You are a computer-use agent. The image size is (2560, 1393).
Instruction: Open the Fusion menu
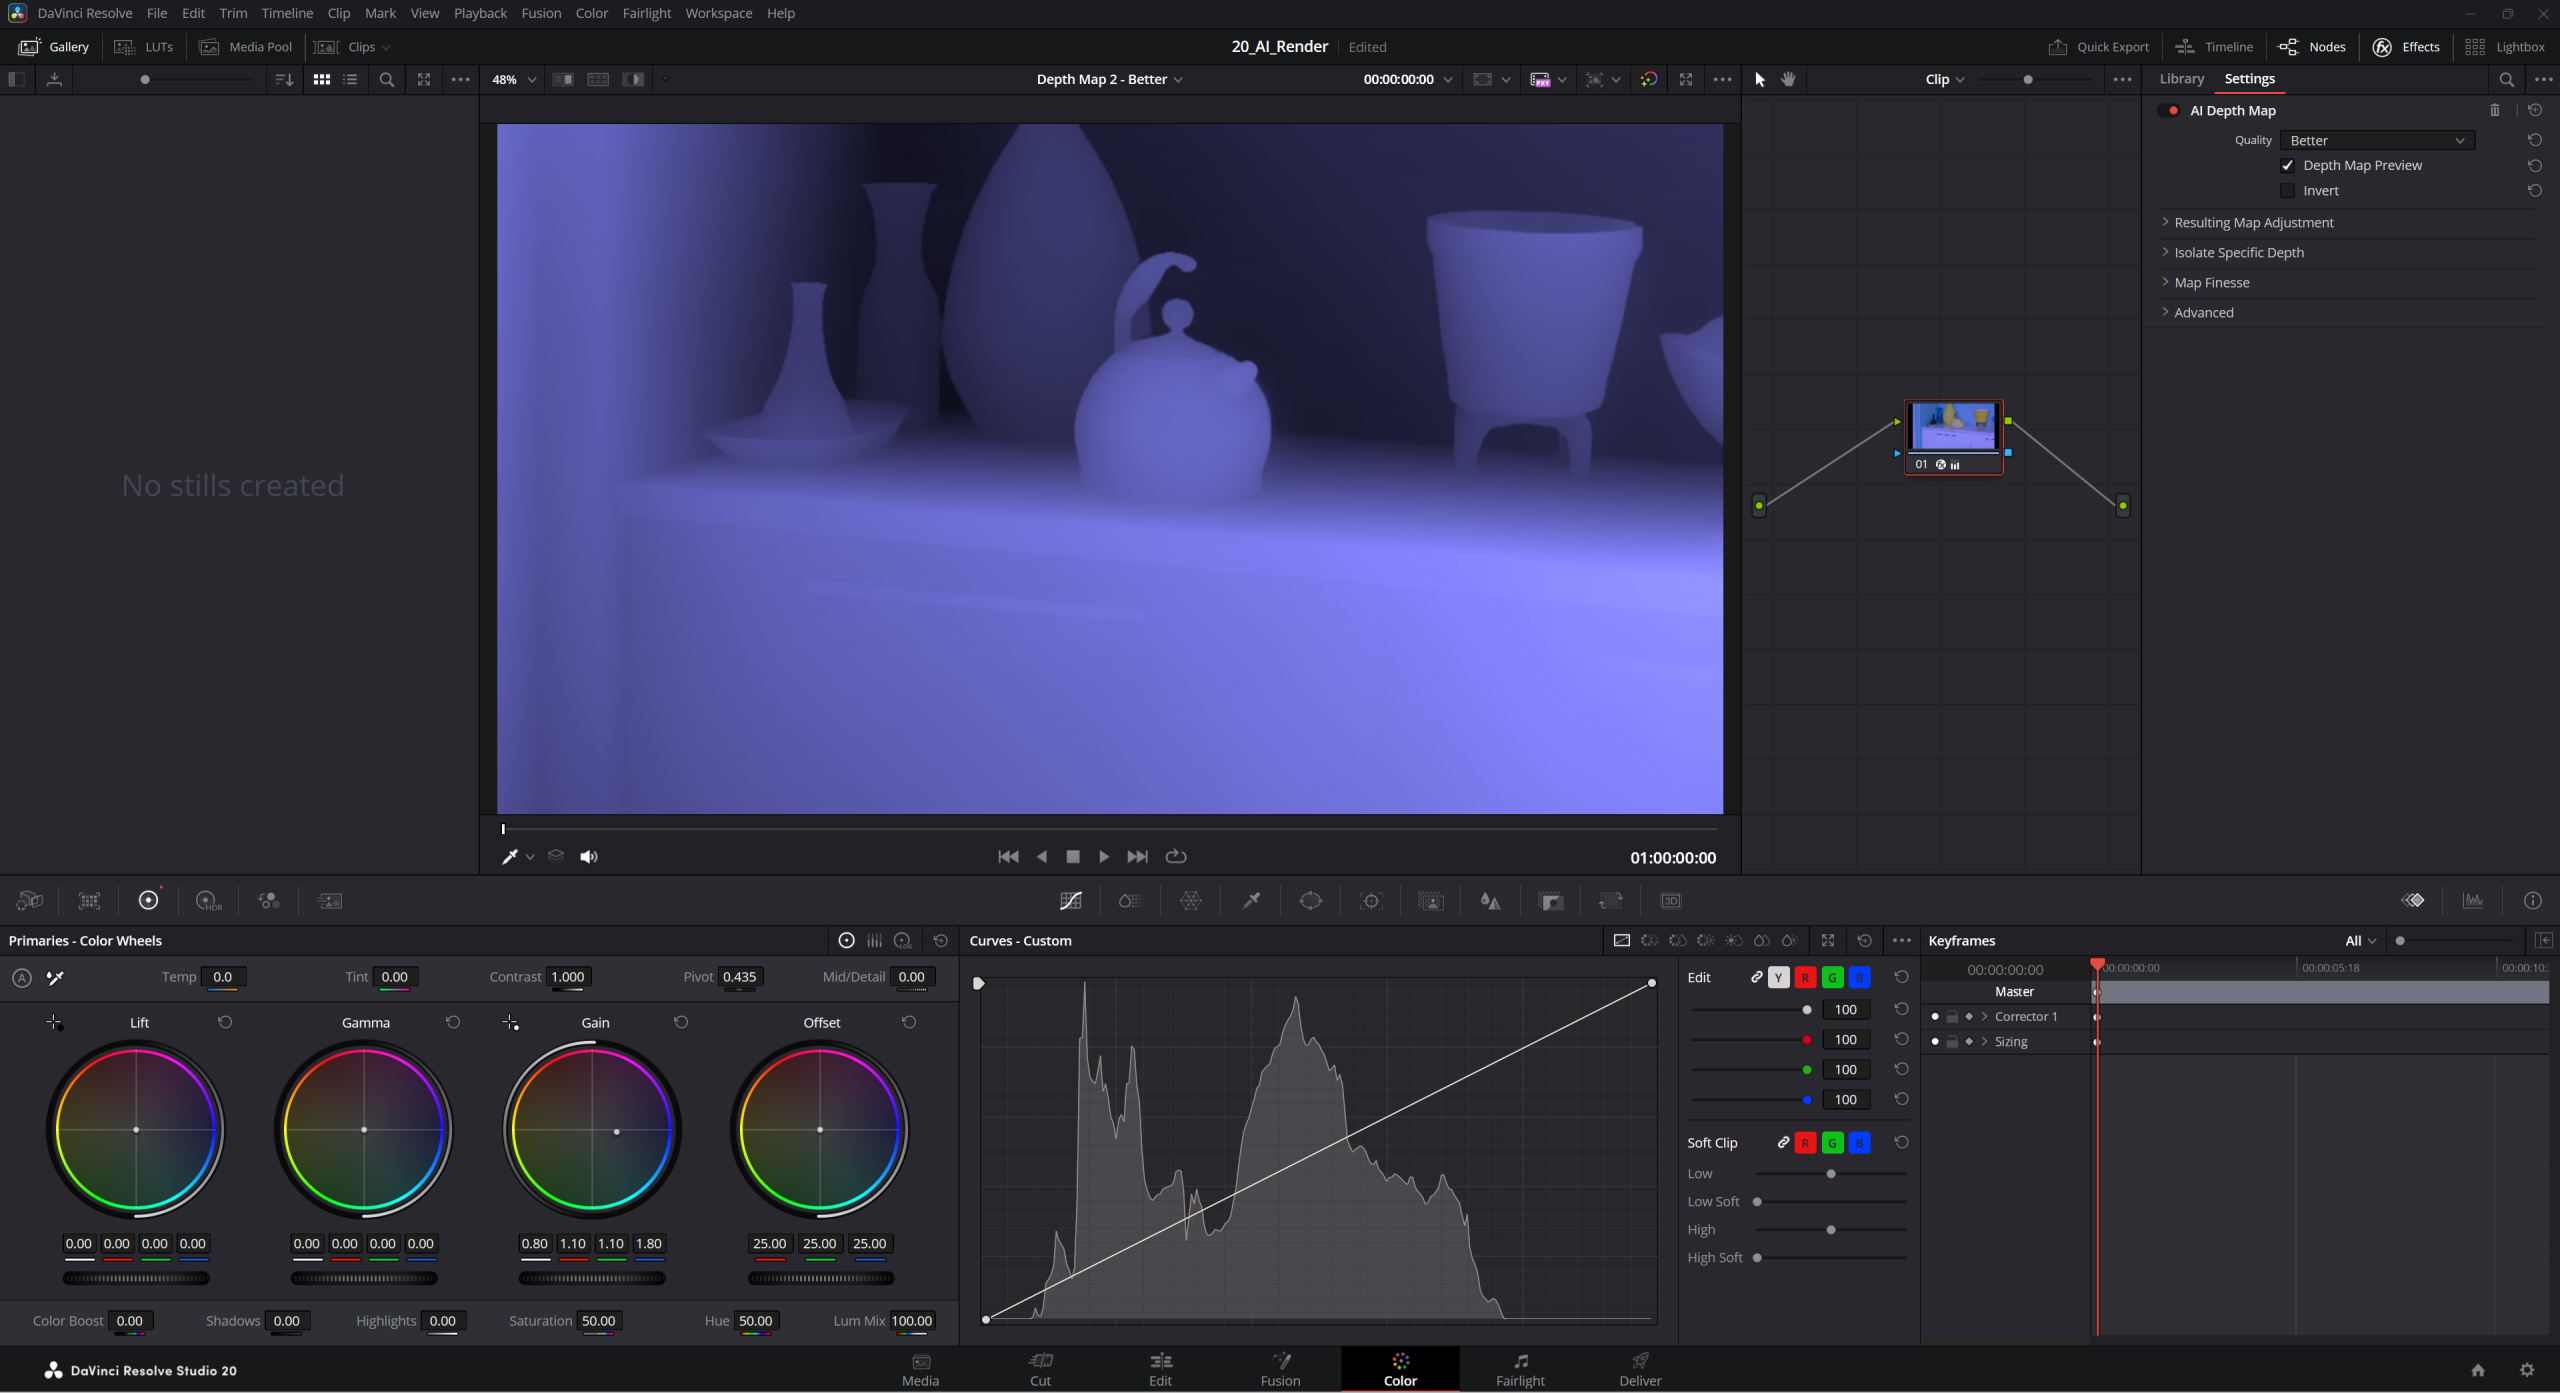click(x=541, y=13)
